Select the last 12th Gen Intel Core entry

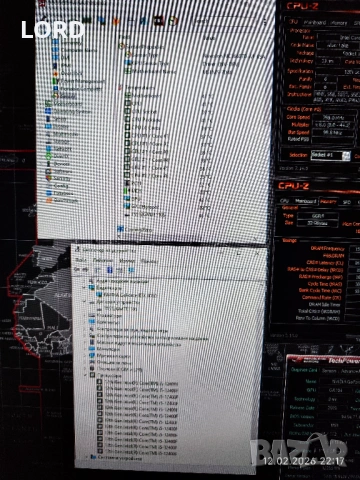coord(137,452)
